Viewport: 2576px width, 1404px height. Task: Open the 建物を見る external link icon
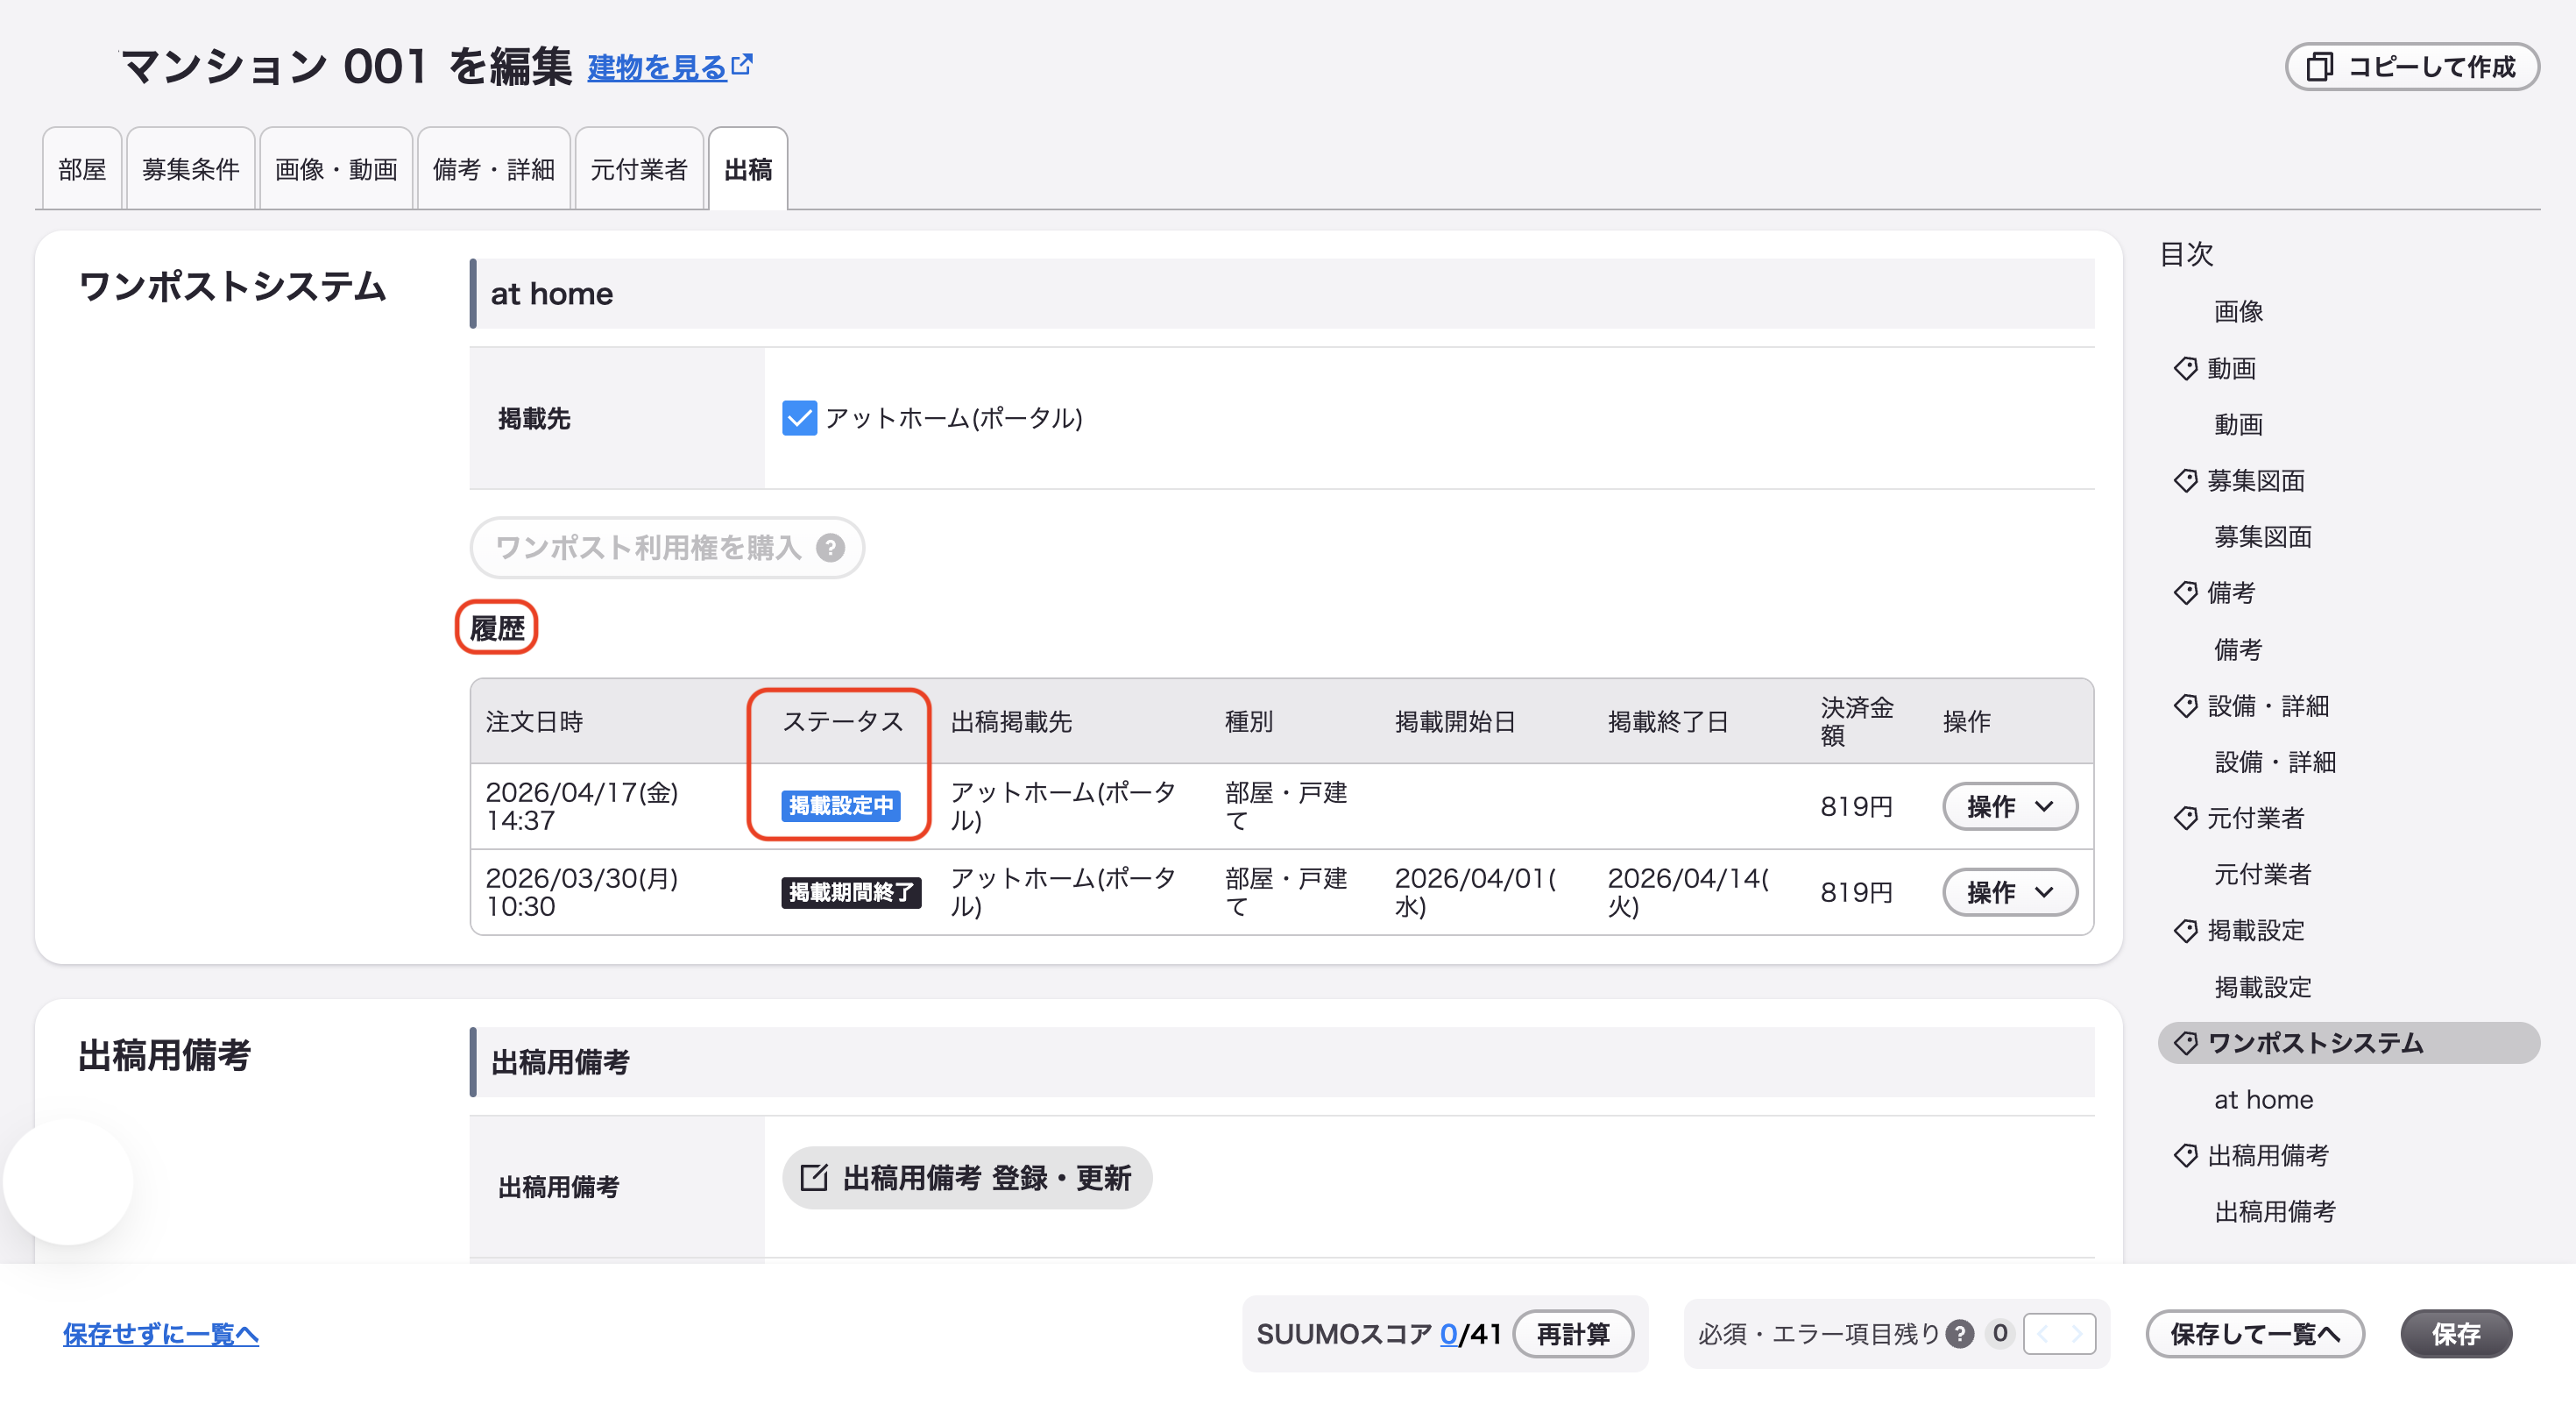[742, 65]
